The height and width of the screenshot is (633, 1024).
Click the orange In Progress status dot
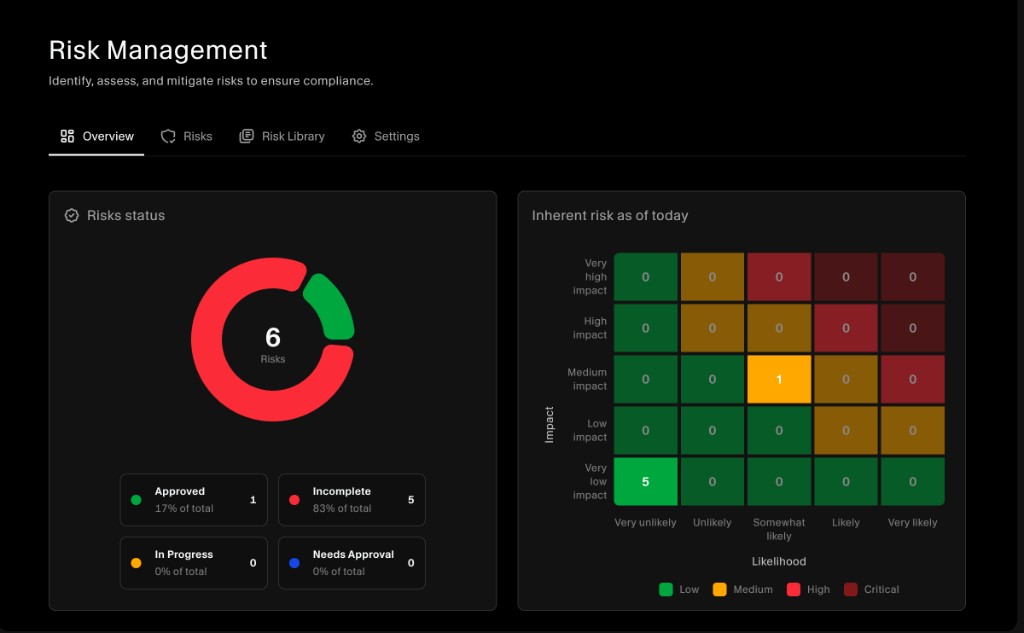136,563
